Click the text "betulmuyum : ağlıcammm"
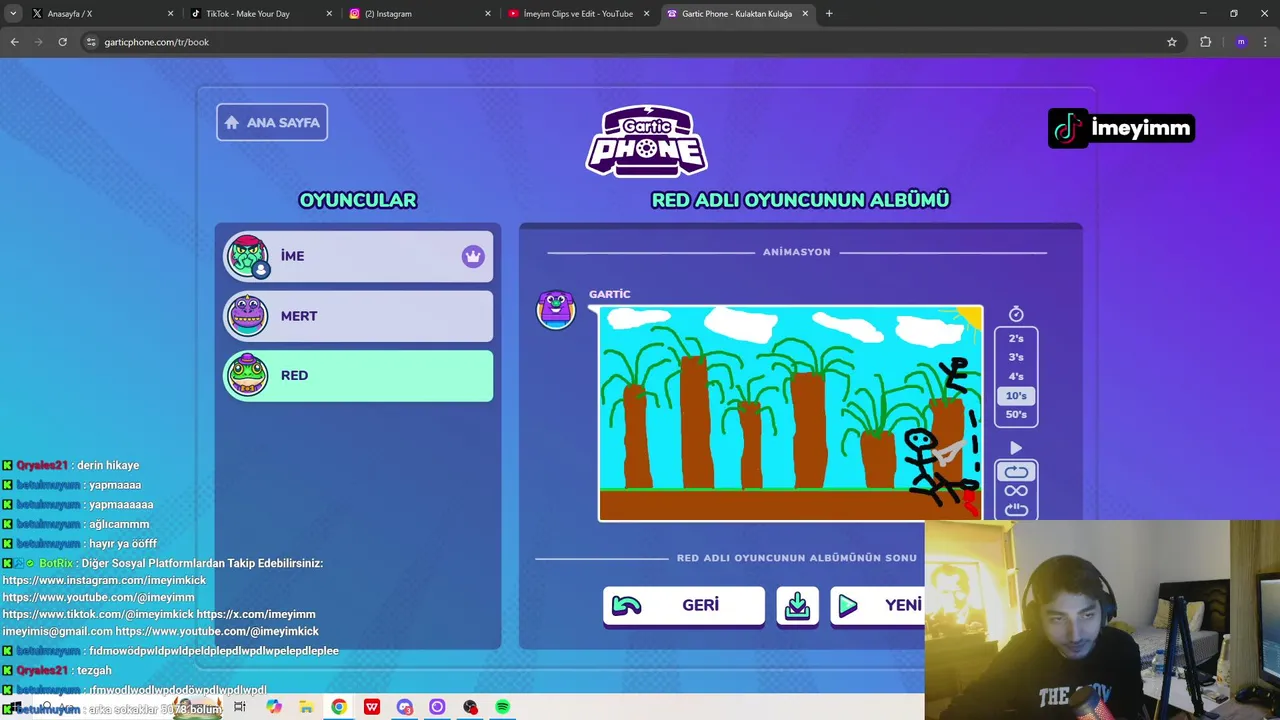This screenshot has width=1280, height=720. coord(83,524)
